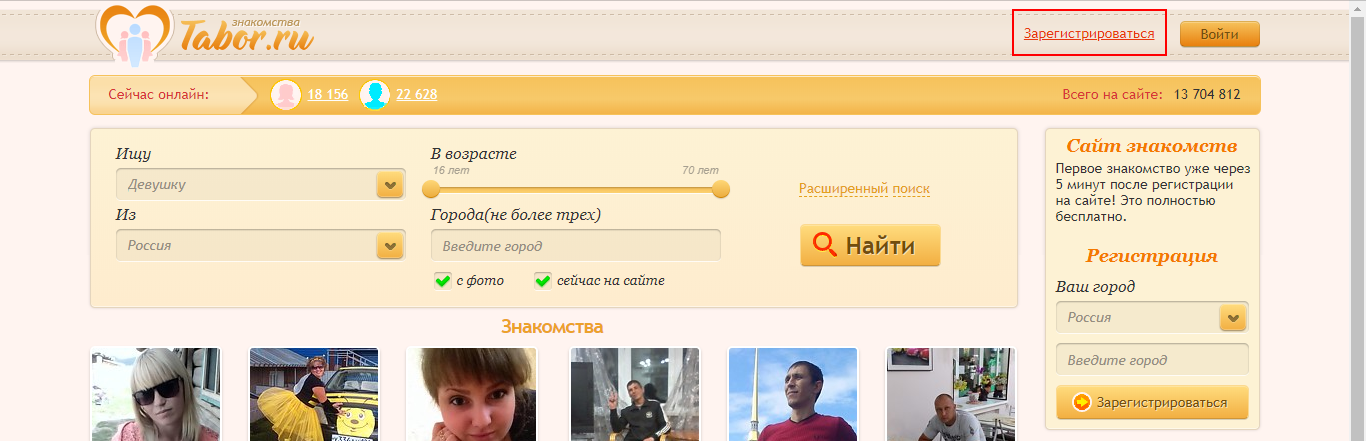Uncheck the 'сейчас на сайте' checkbox

click(x=543, y=281)
